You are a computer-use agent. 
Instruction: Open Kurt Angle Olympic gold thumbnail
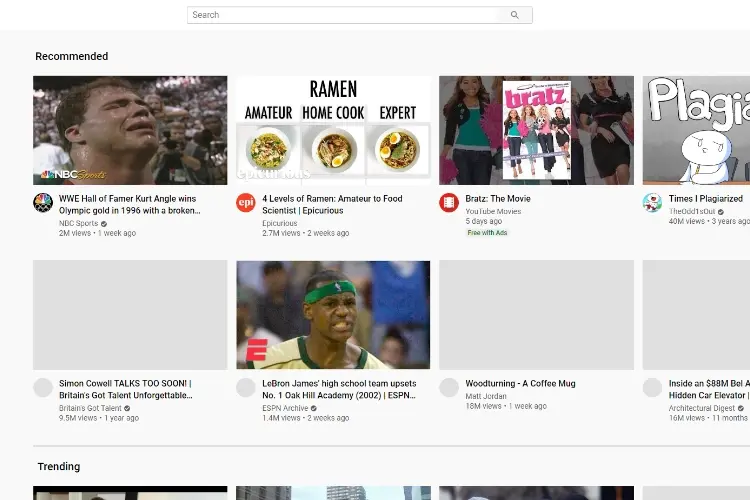click(x=130, y=130)
